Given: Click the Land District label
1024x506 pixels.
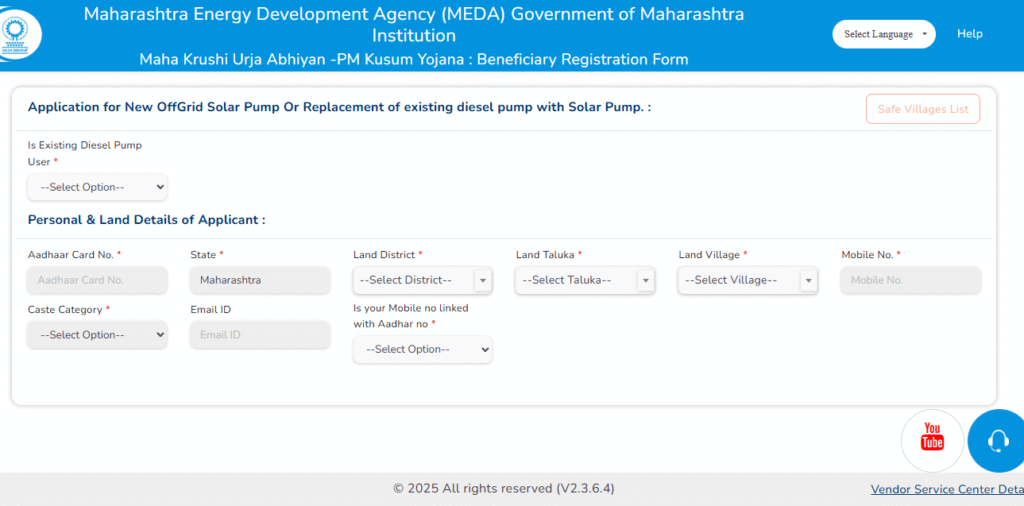Looking at the screenshot, I should tap(388, 255).
